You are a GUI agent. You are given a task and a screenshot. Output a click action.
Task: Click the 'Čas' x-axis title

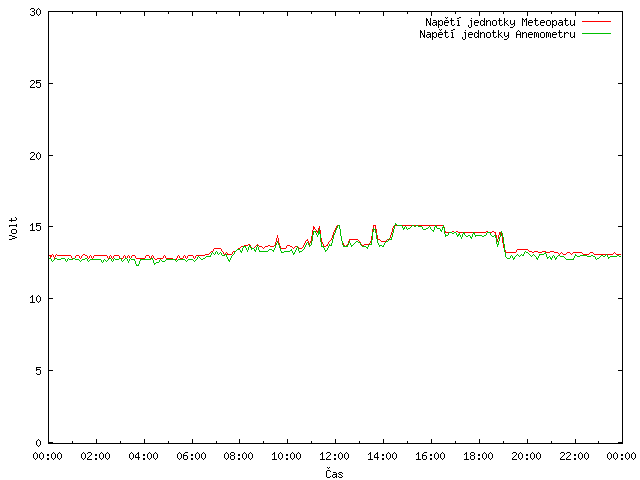[334, 473]
